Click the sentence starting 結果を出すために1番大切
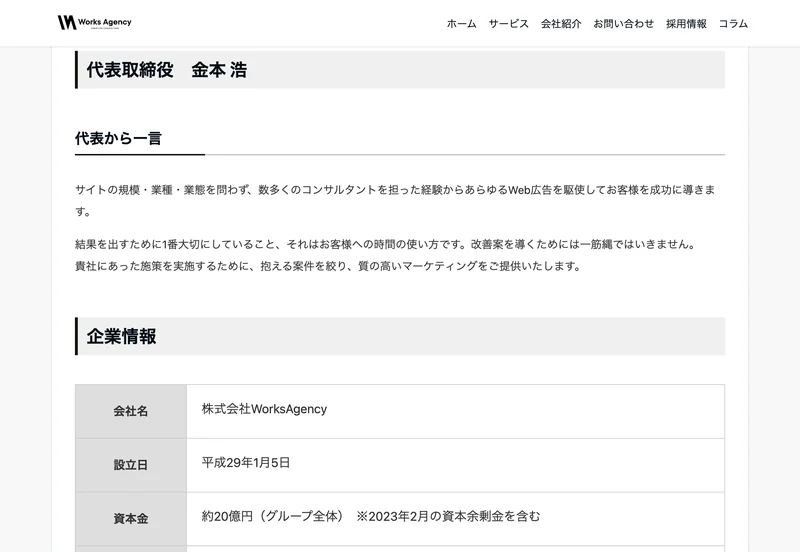This screenshot has height=552, width=800. [386, 244]
